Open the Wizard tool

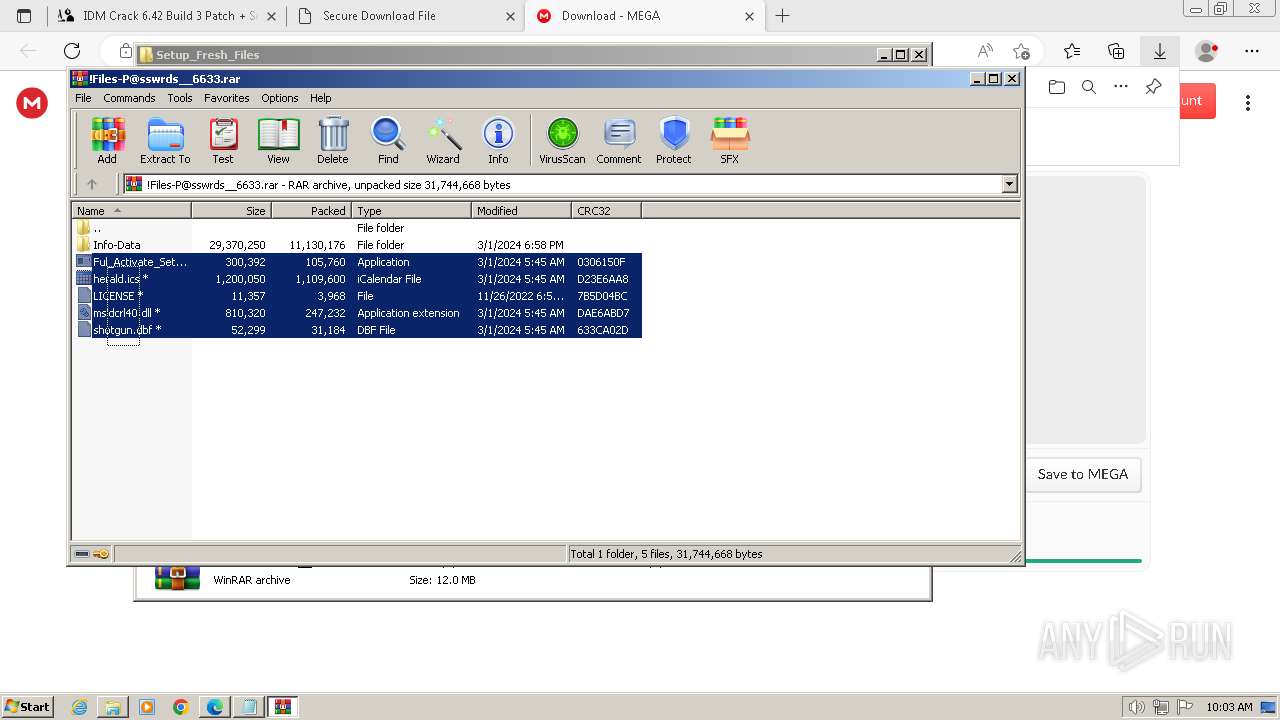pos(443,141)
